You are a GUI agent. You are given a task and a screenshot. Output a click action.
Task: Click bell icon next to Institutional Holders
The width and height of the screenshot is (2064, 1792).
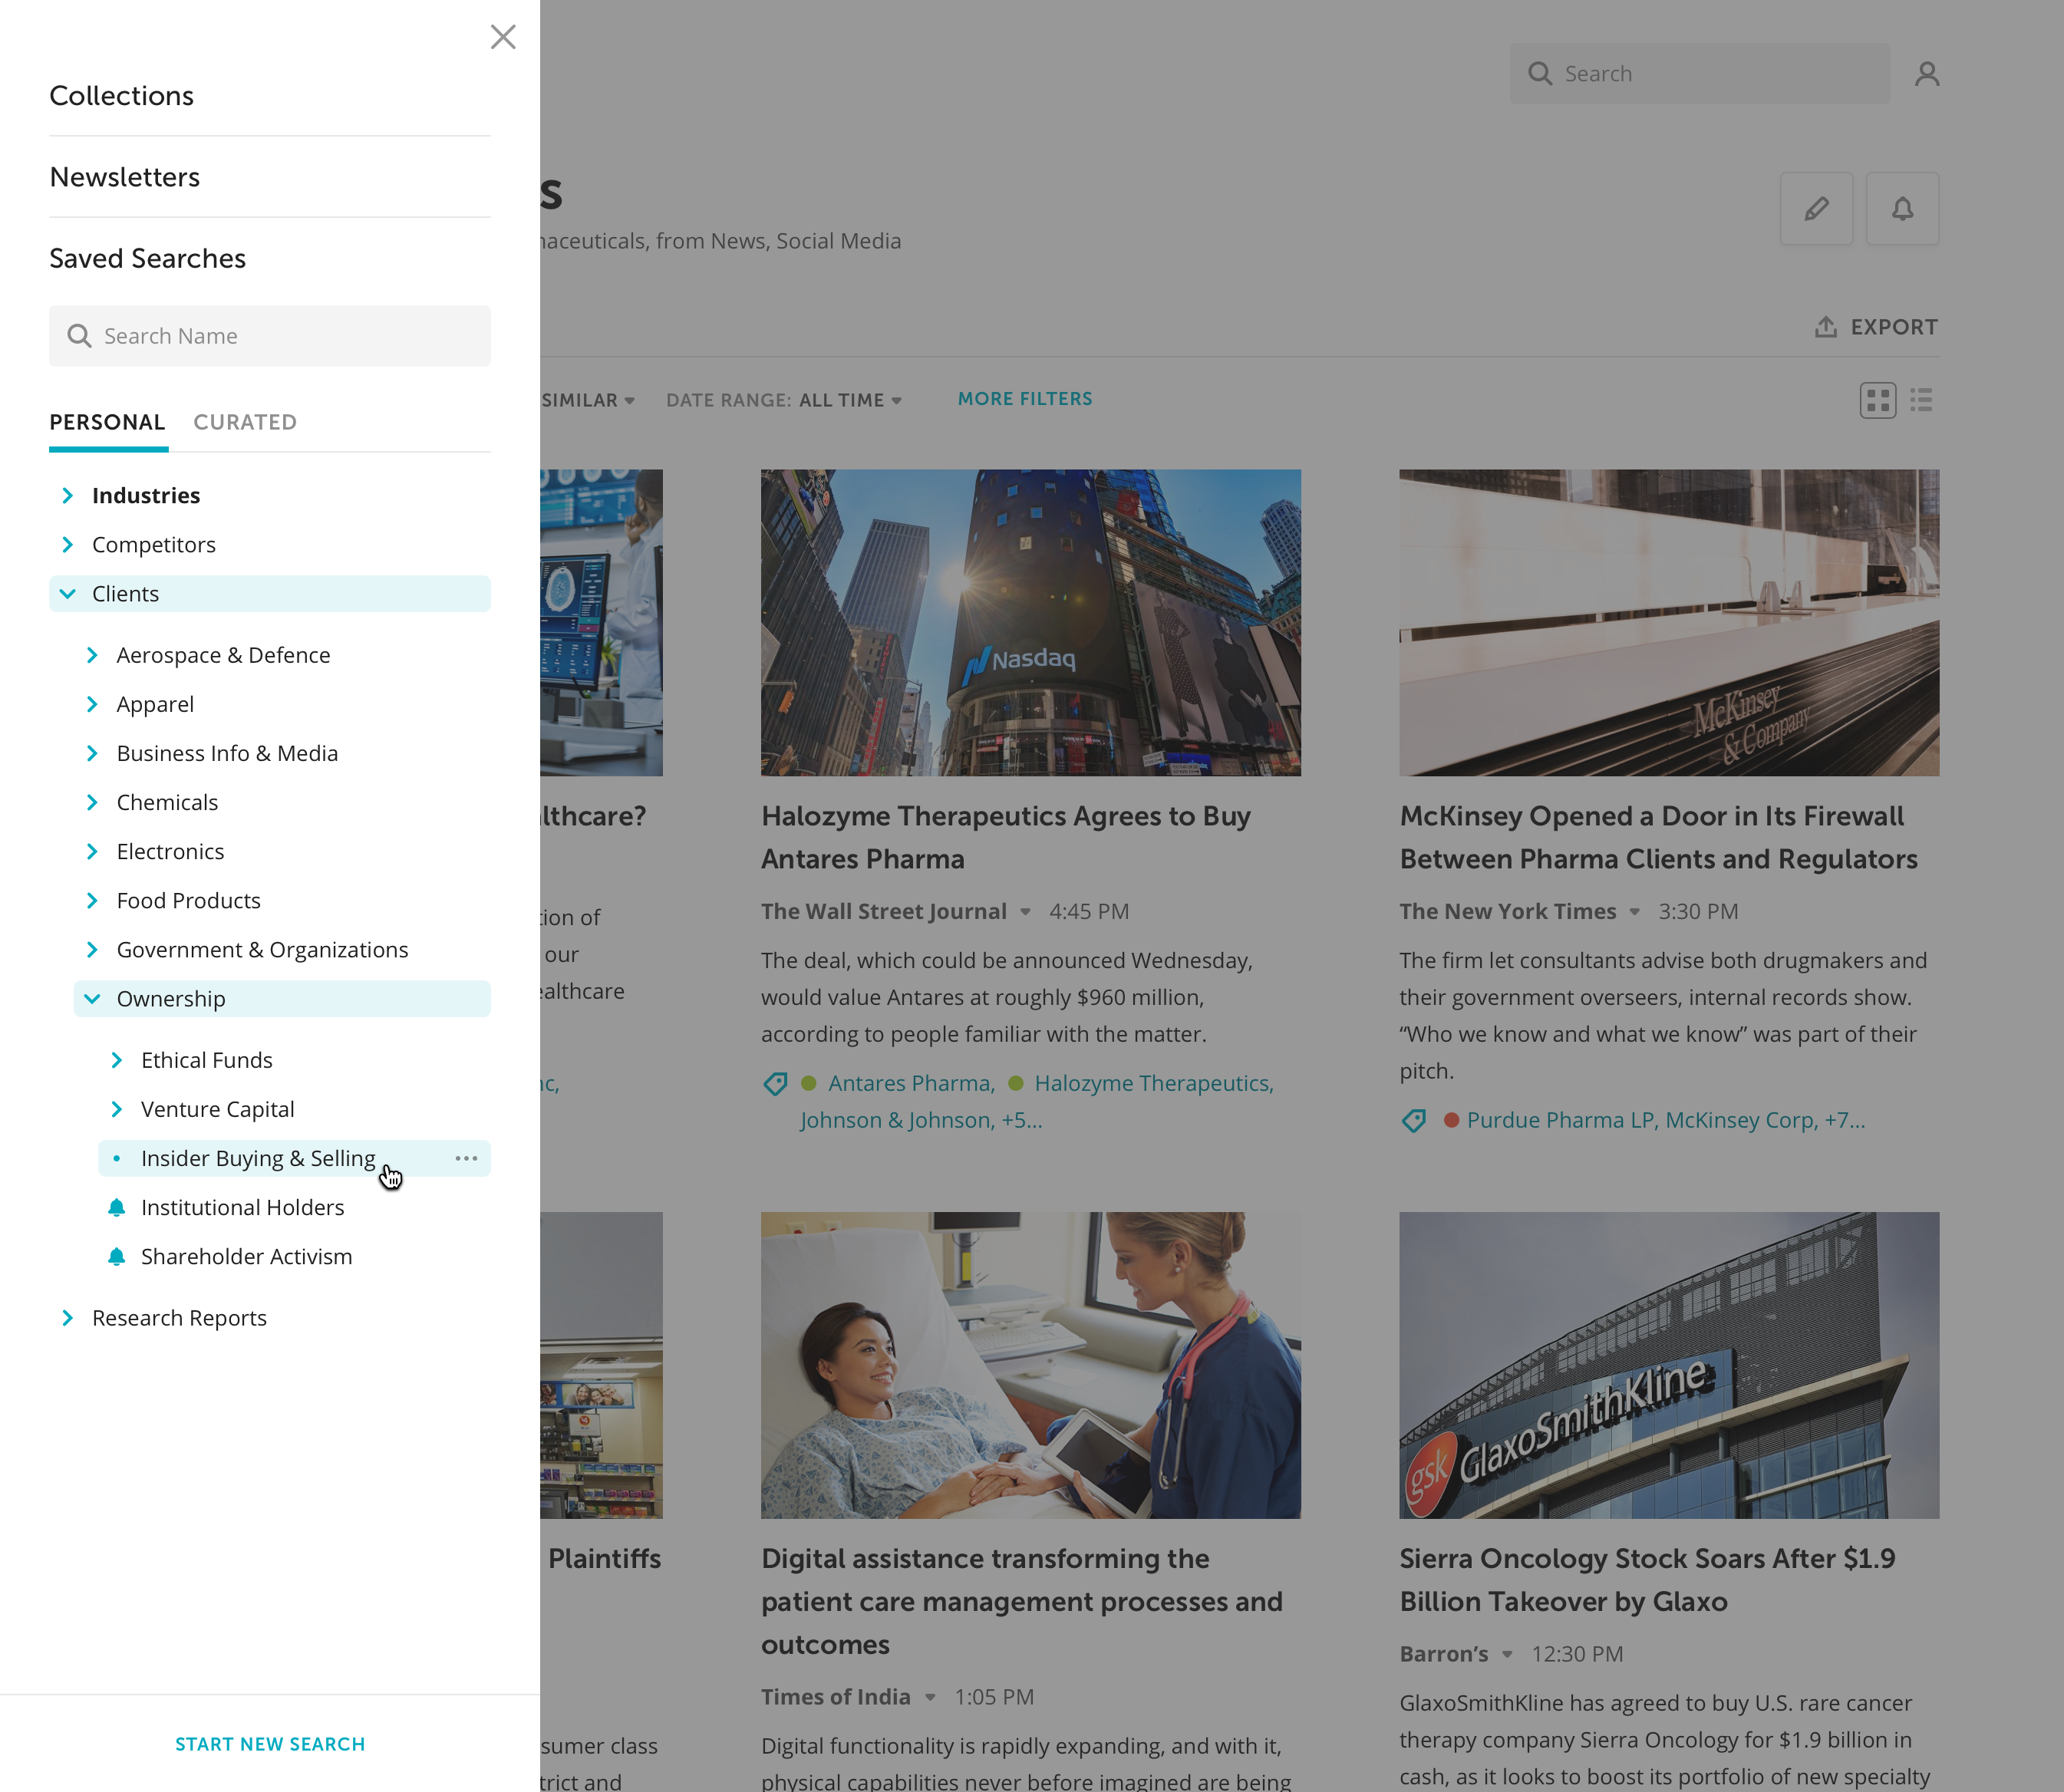tap(117, 1207)
